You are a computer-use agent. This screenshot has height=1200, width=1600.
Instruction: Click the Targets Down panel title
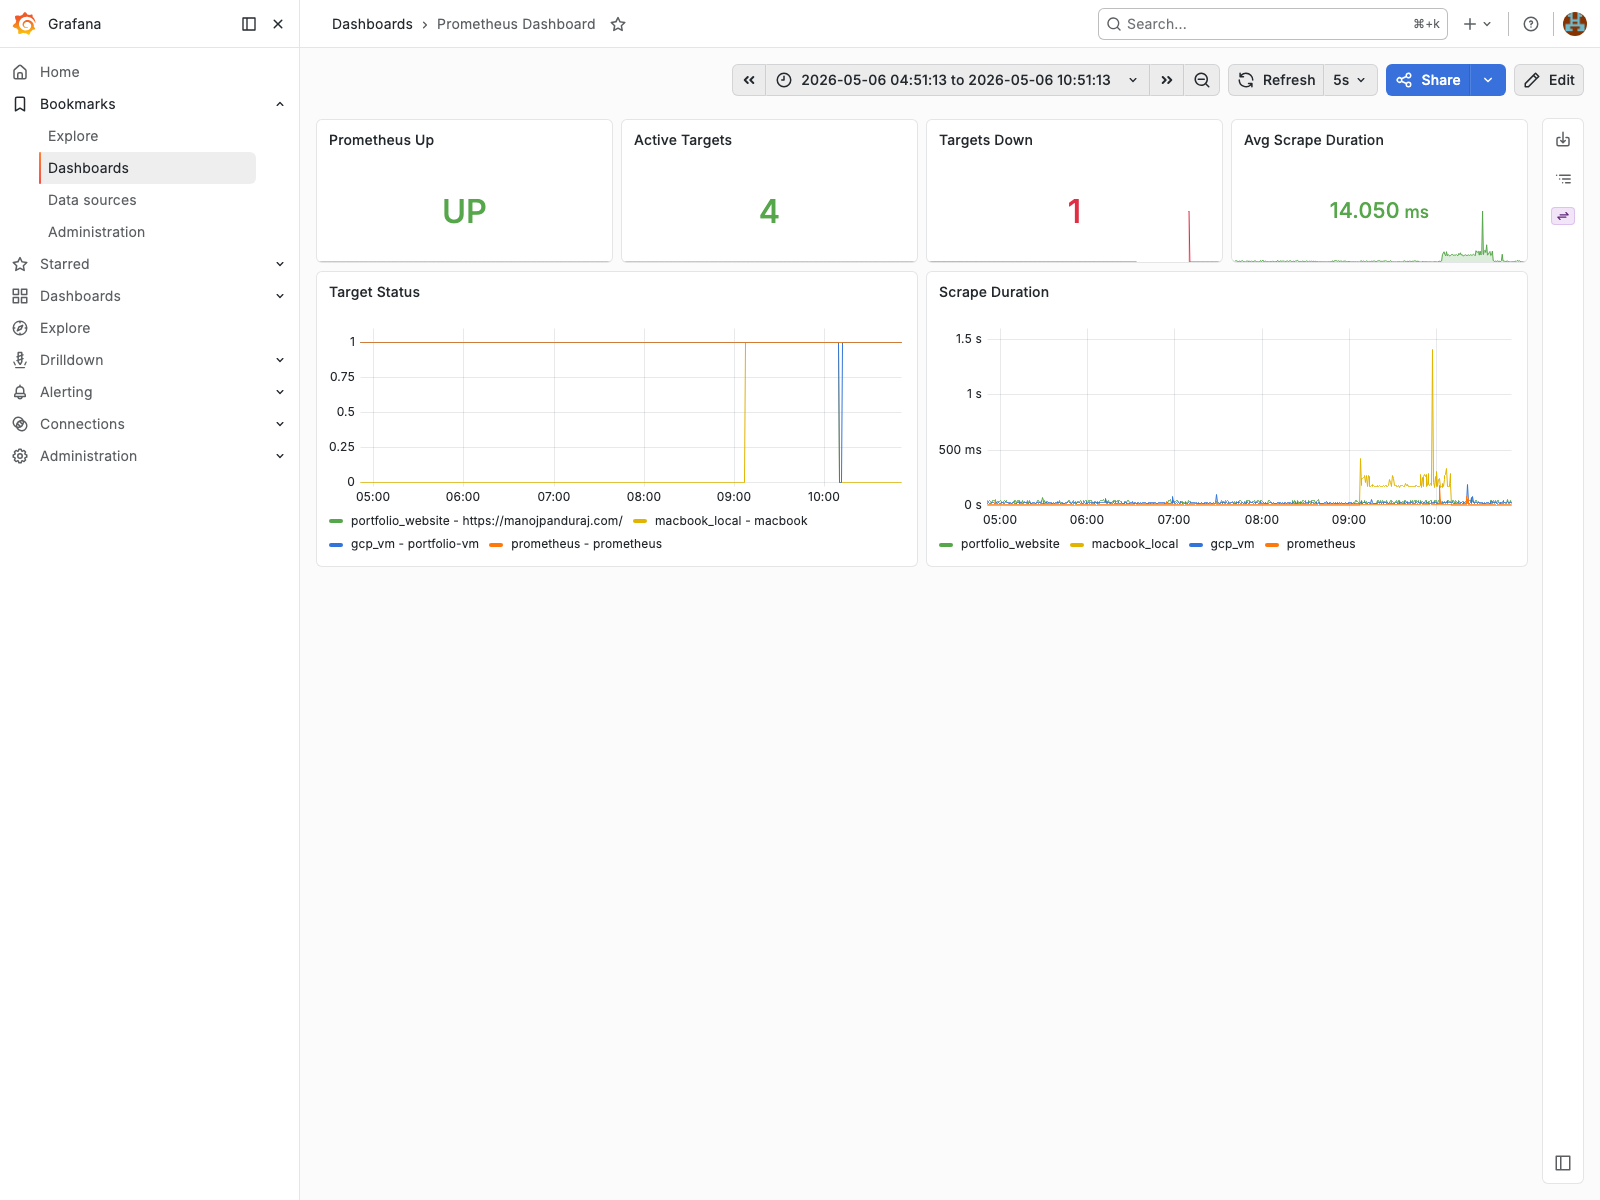(x=986, y=140)
